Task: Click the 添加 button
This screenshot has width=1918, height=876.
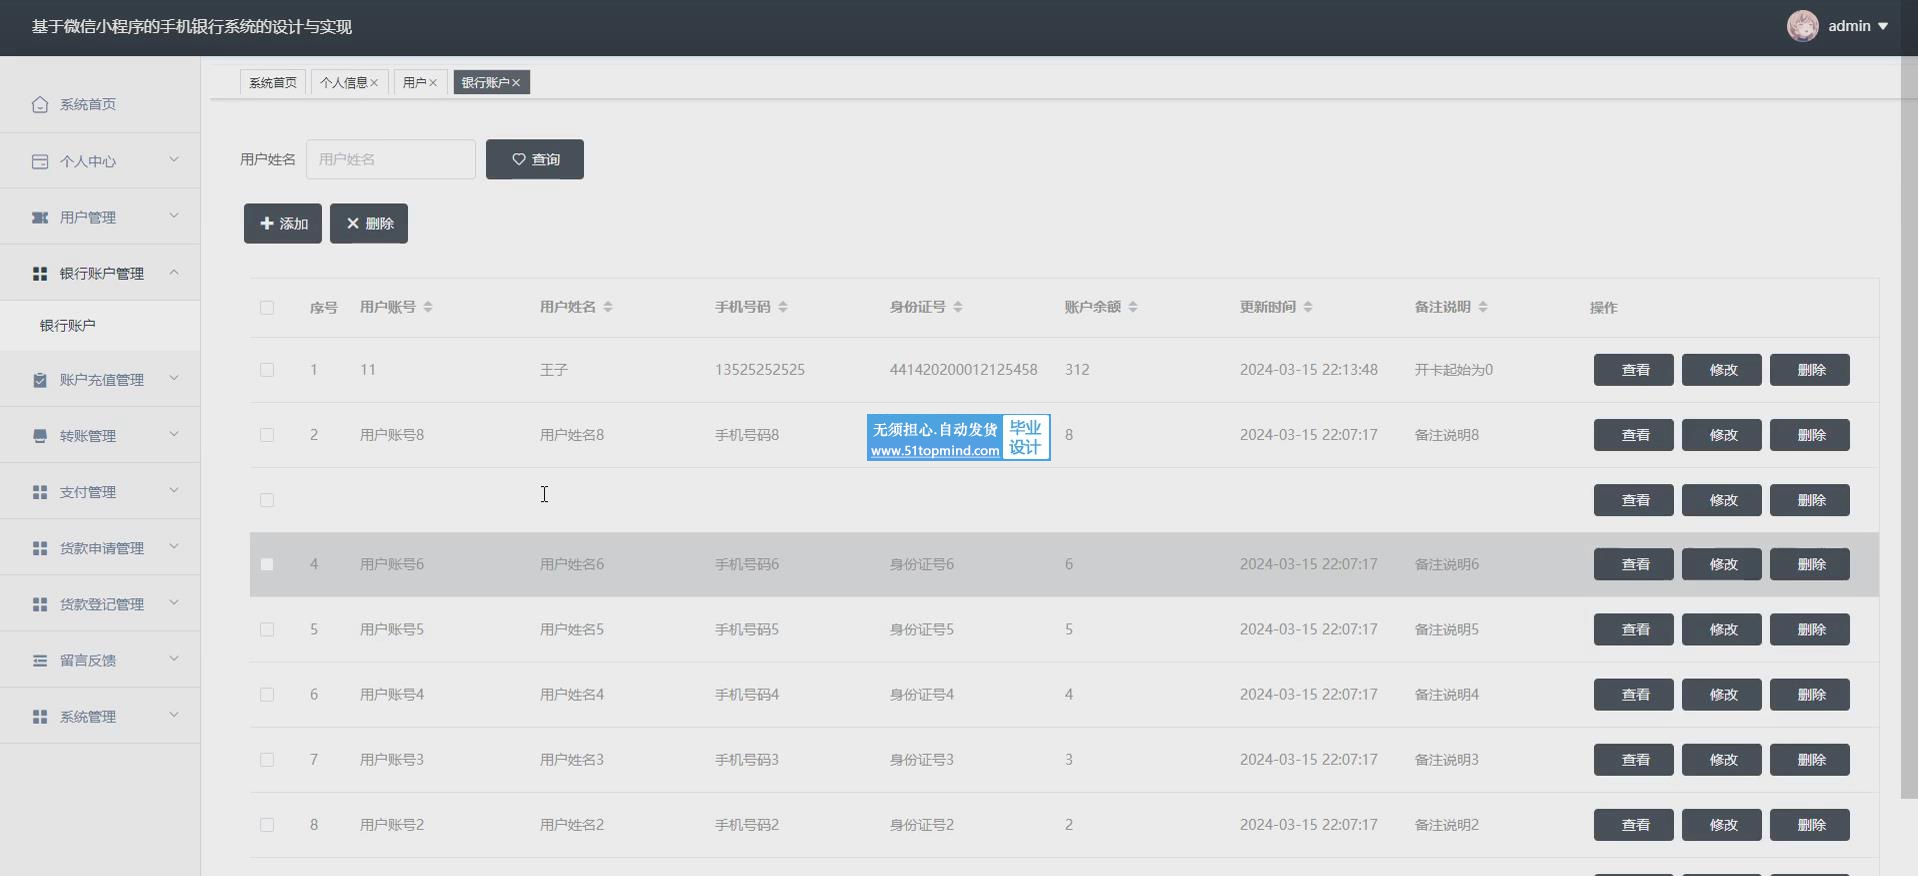Action: coord(283,223)
